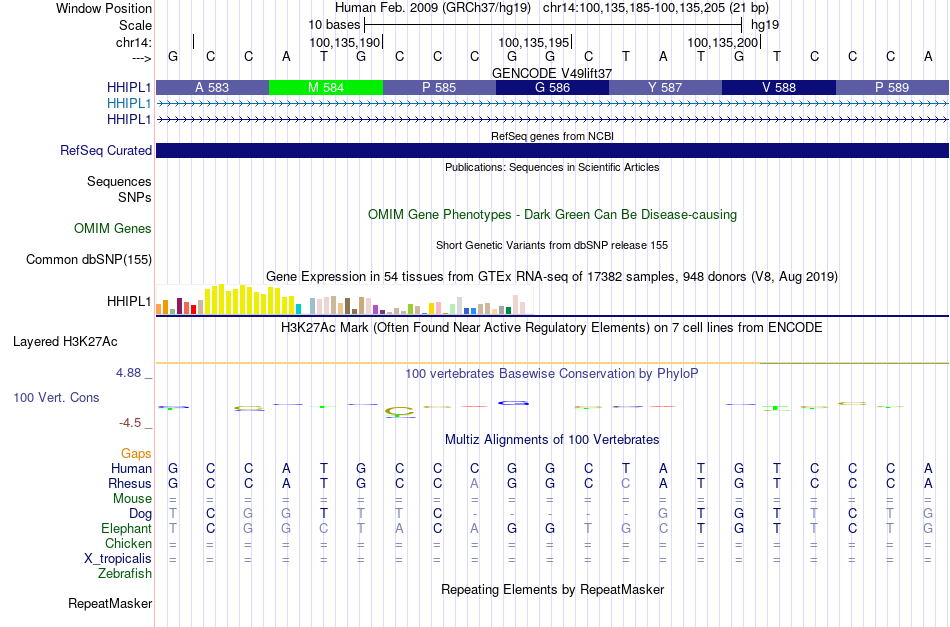This screenshot has width=950, height=627.
Task: Click 'RefSeq genes from NCBI' track title
Action: [553, 136]
